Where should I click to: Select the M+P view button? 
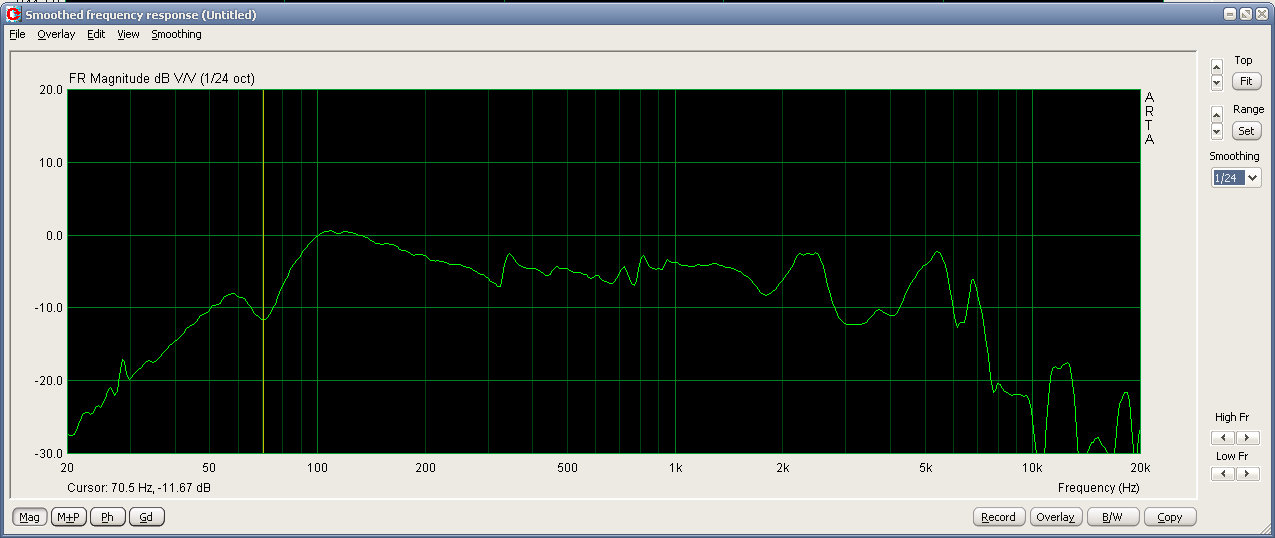coord(68,516)
